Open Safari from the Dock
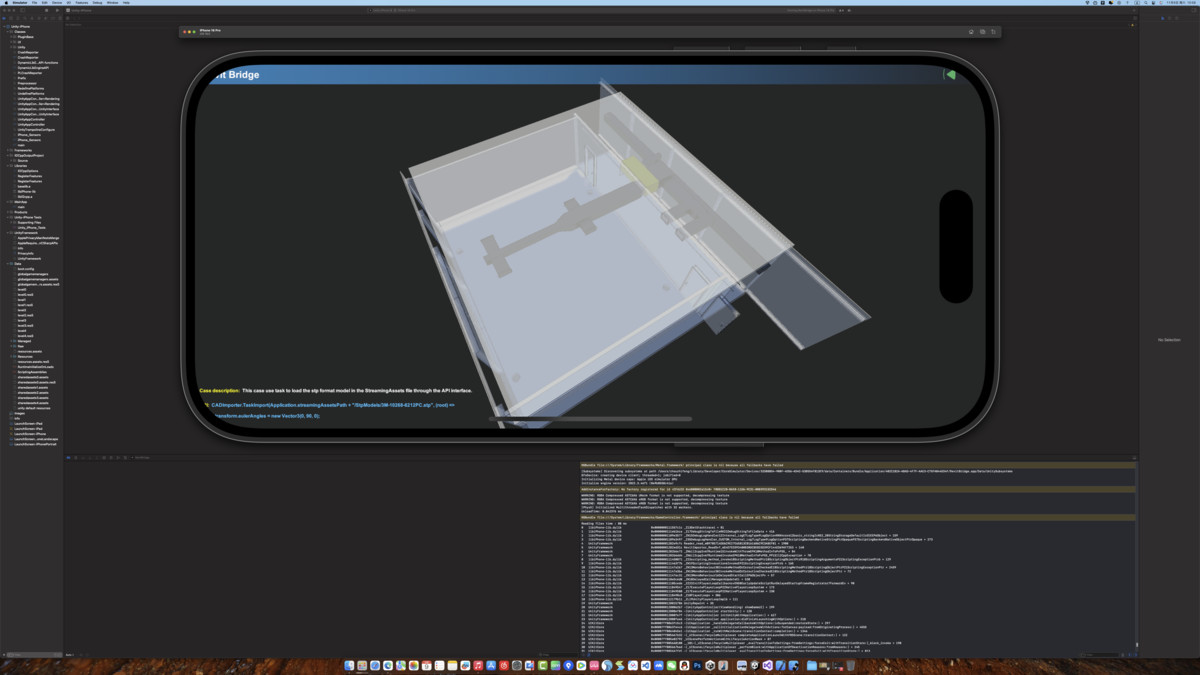 click(375, 665)
